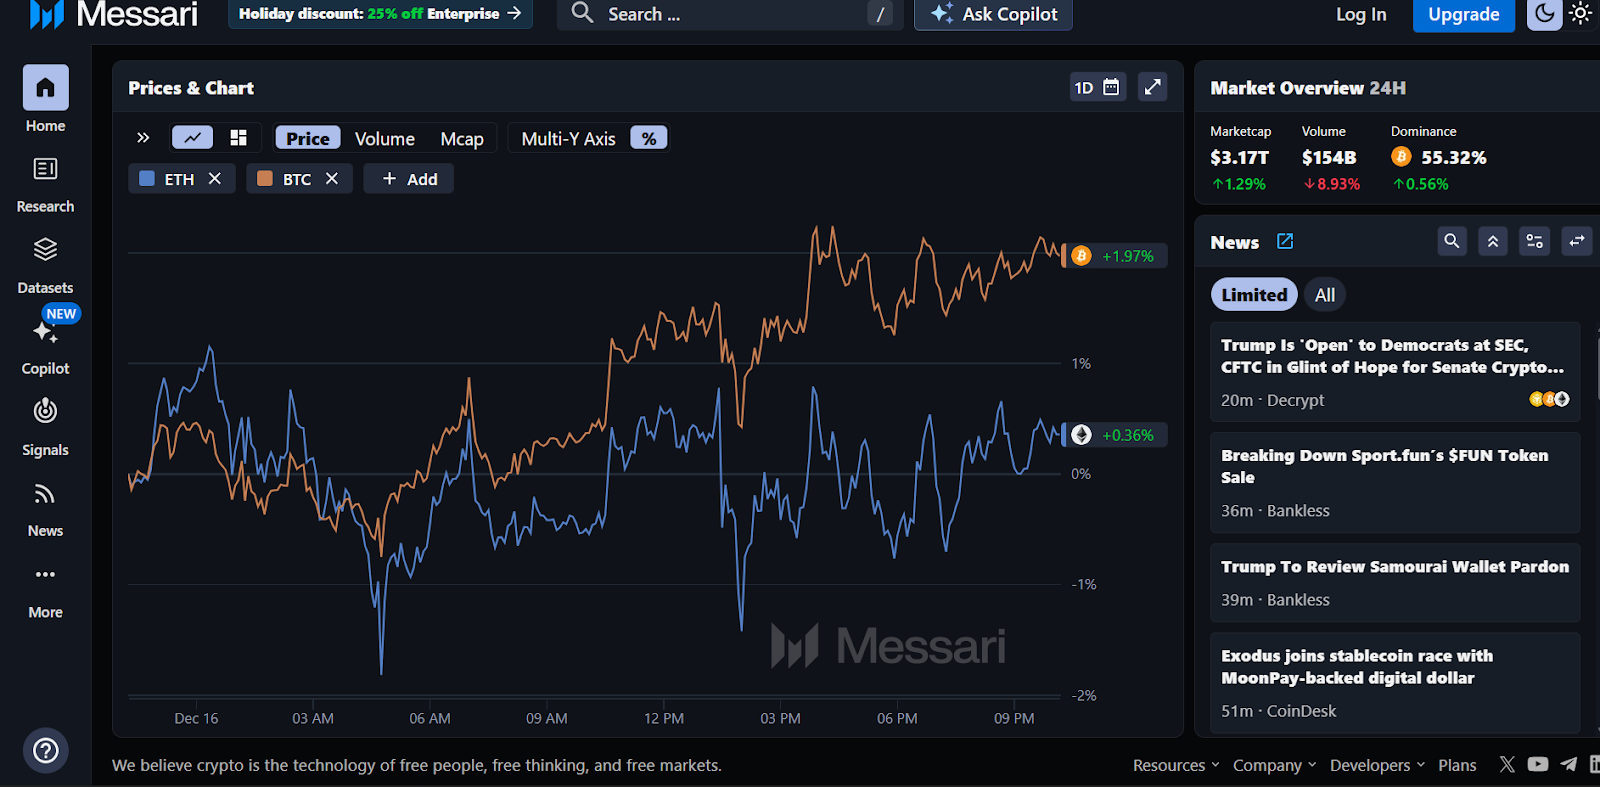
Task: Search news with magnifier icon
Action: click(x=1452, y=241)
